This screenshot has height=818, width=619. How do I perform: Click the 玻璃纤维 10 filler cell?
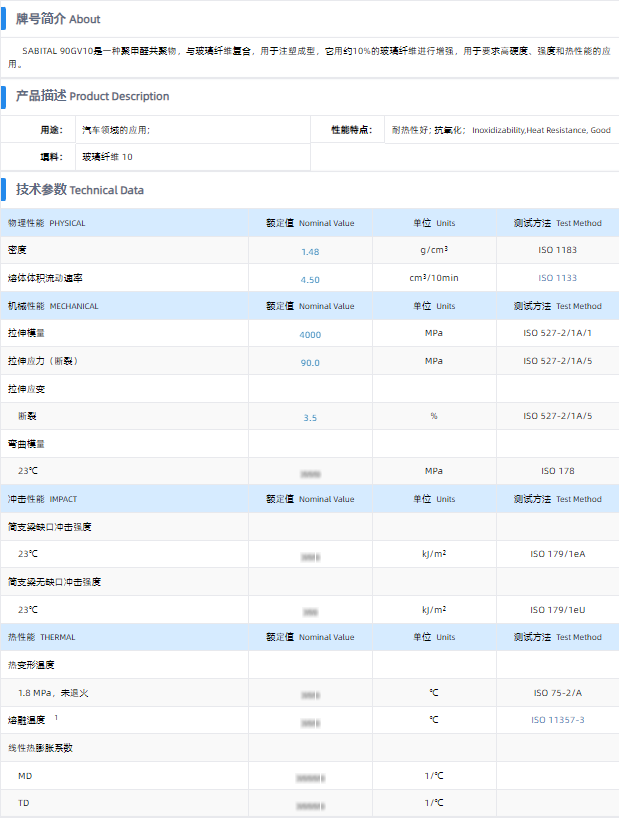tap(107, 157)
